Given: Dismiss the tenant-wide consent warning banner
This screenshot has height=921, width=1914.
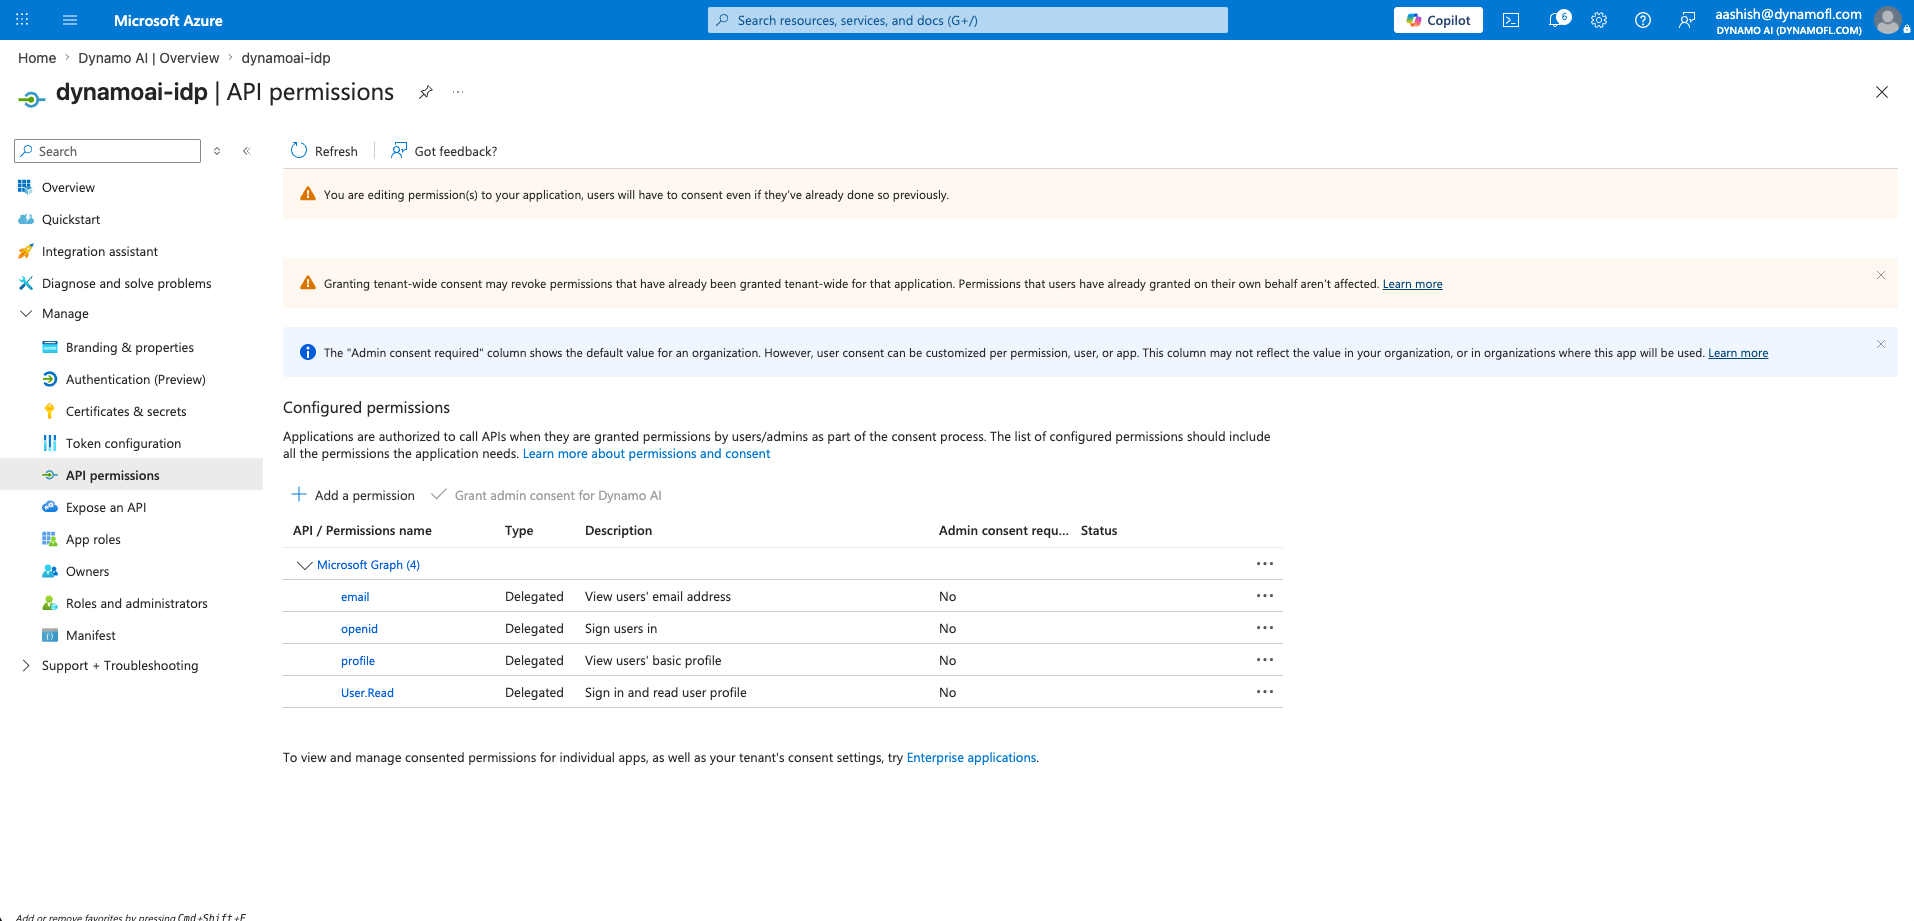Looking at the screenshot, I should (x=1881, y=275).
